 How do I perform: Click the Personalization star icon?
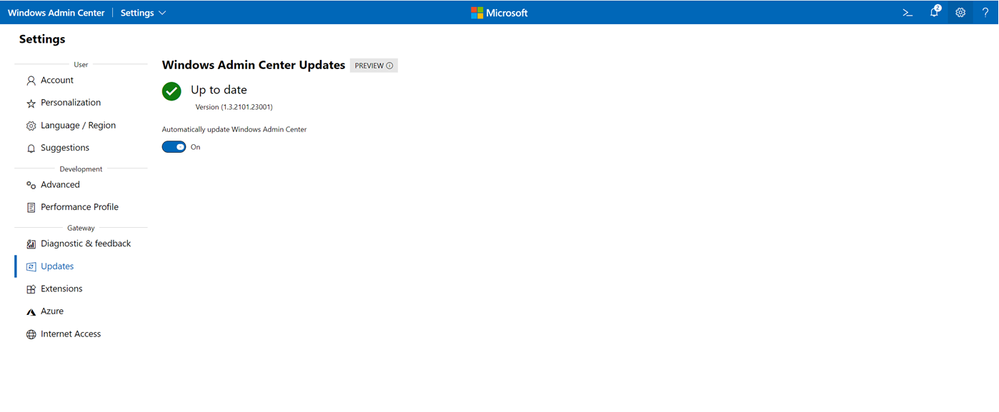(31, 103)
